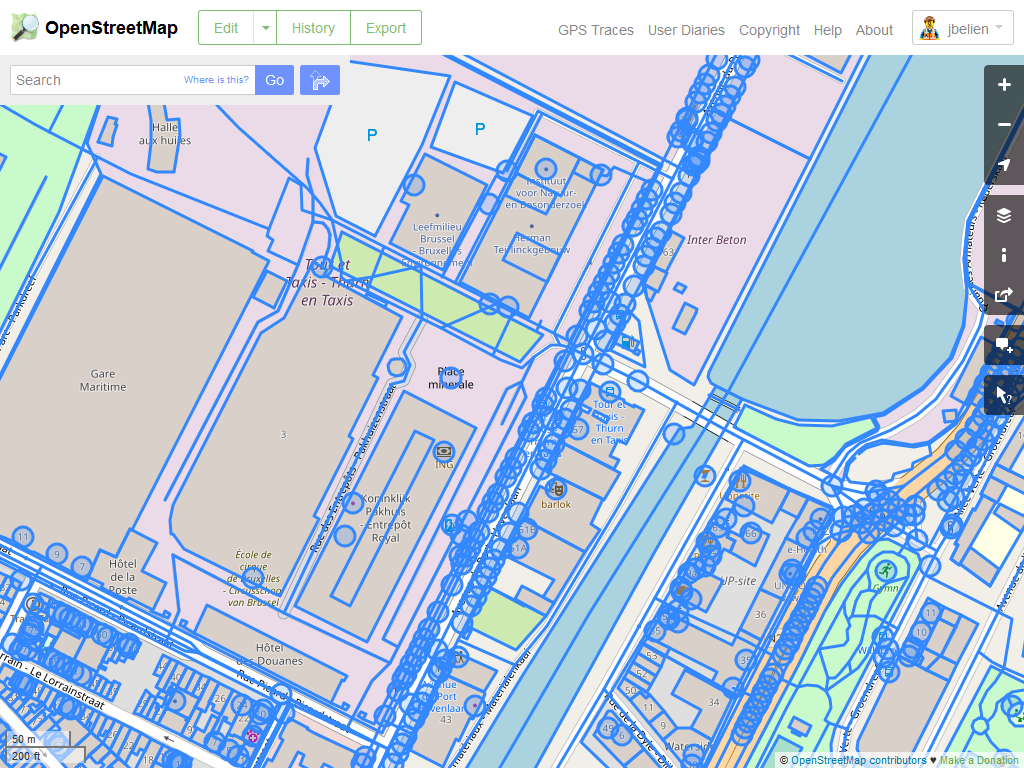Open the Export tab
This screenshot has height=768, width=1024.
pyautogui.click(x=385, y=28)
